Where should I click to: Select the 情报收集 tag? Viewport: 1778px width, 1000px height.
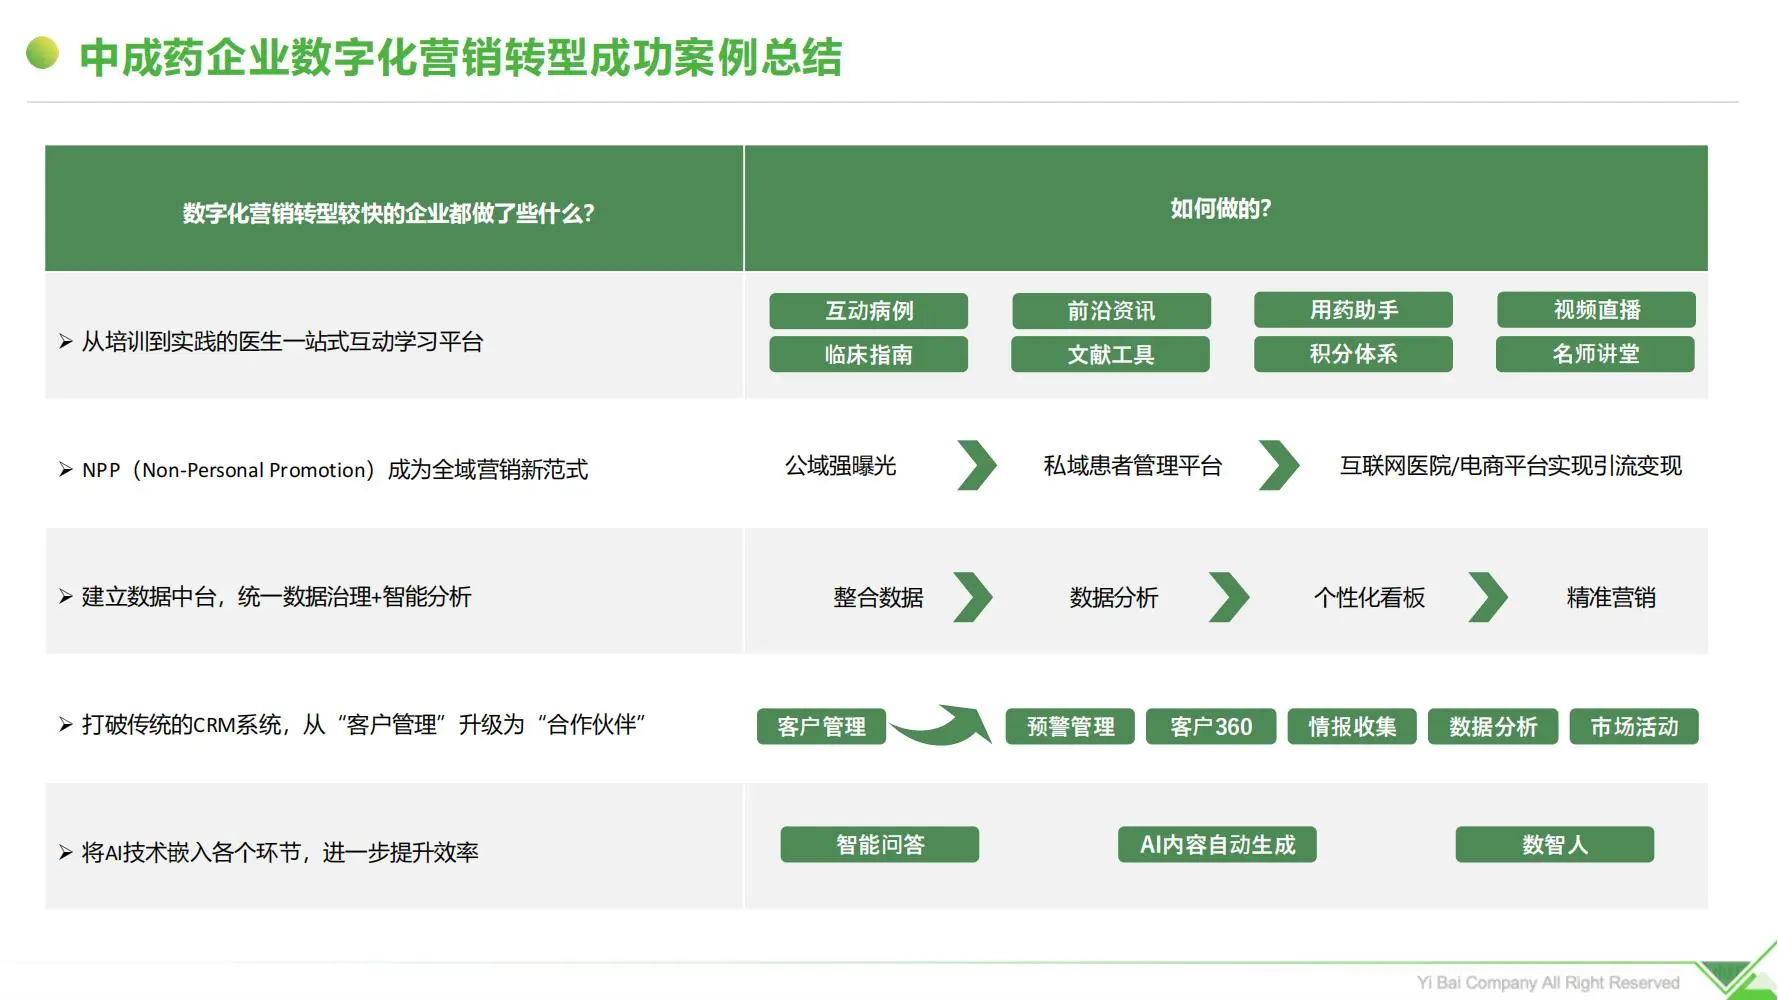(1352, 727)
